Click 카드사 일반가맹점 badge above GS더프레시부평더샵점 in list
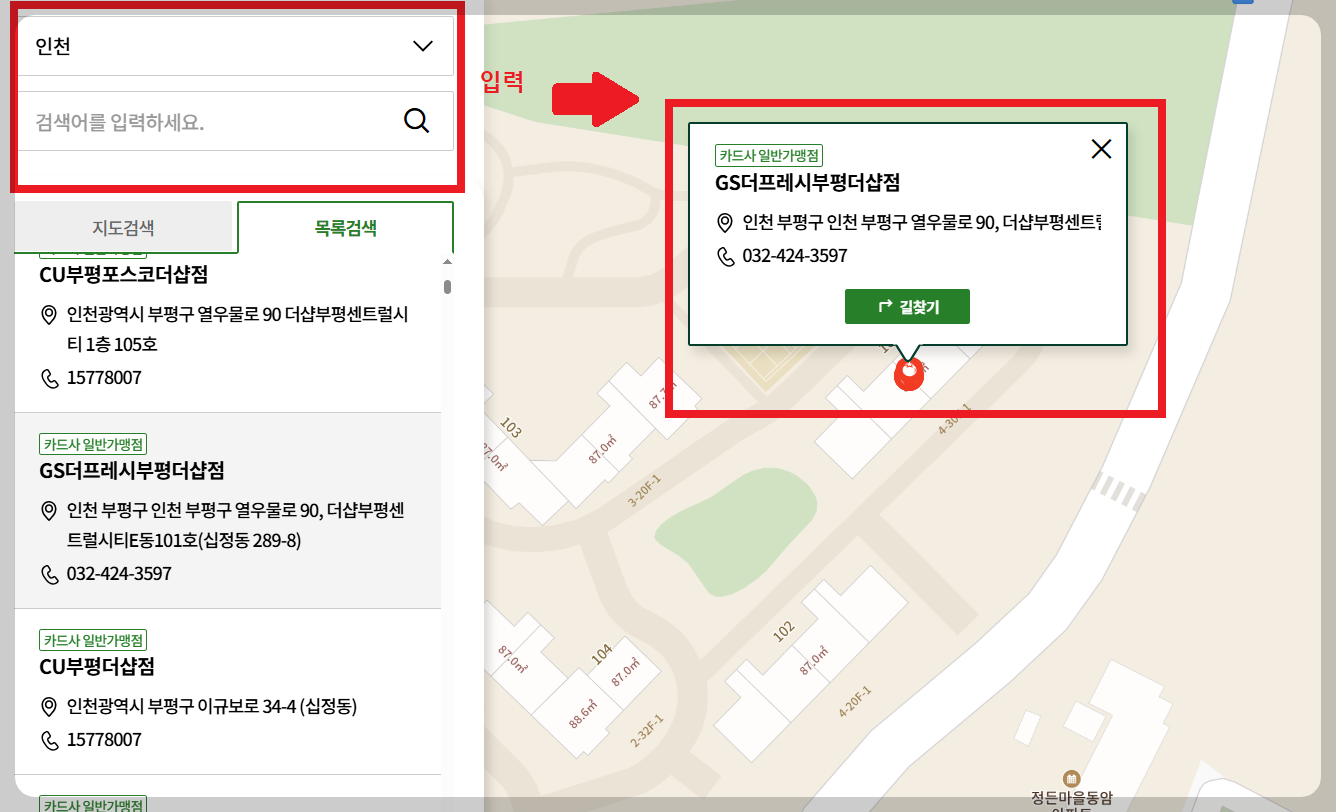This screenshot has width=1336, height=812. click(x=93, y=444)
